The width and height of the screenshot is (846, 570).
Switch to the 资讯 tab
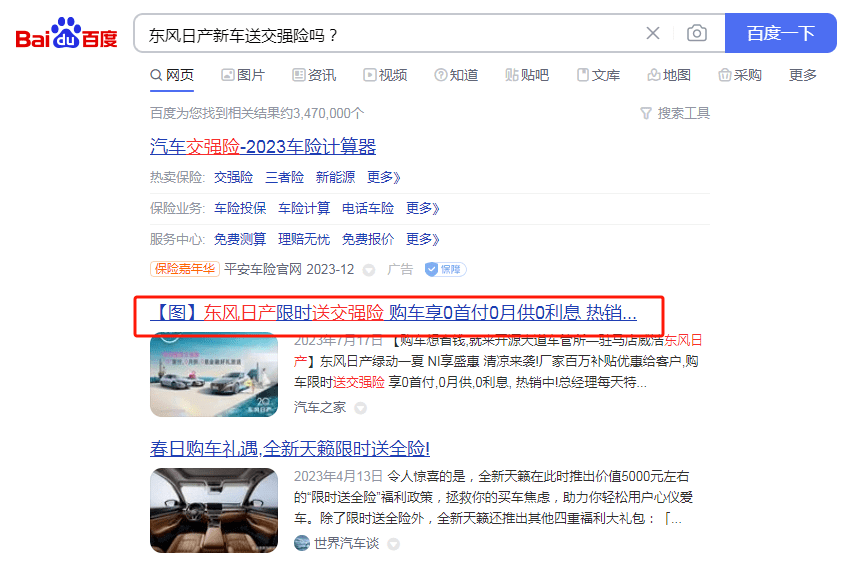(x=314, y=75)
